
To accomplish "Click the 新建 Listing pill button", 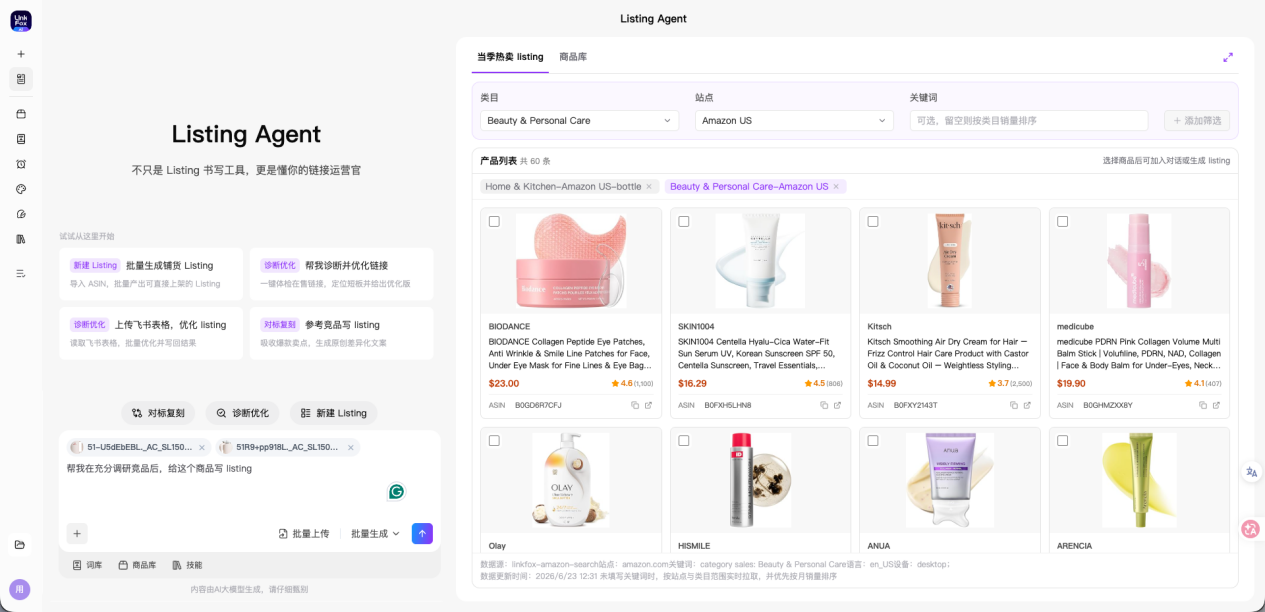I will tap(334, 413).
